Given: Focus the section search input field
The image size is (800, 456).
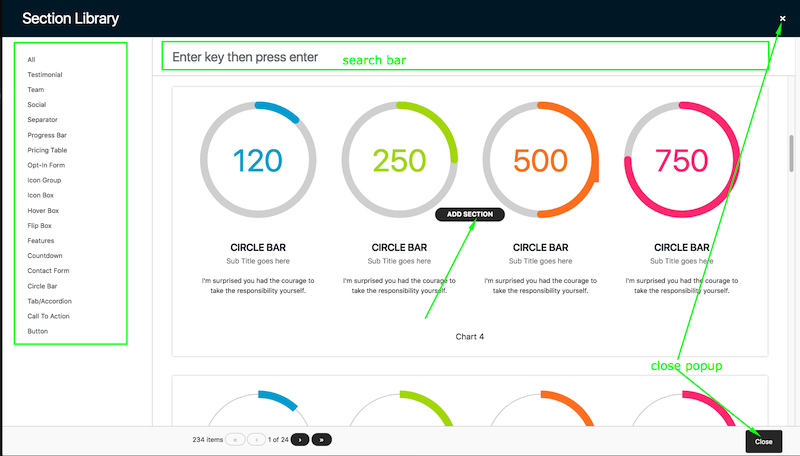Looking at the screenshot, I should click(x=465, y=56).
